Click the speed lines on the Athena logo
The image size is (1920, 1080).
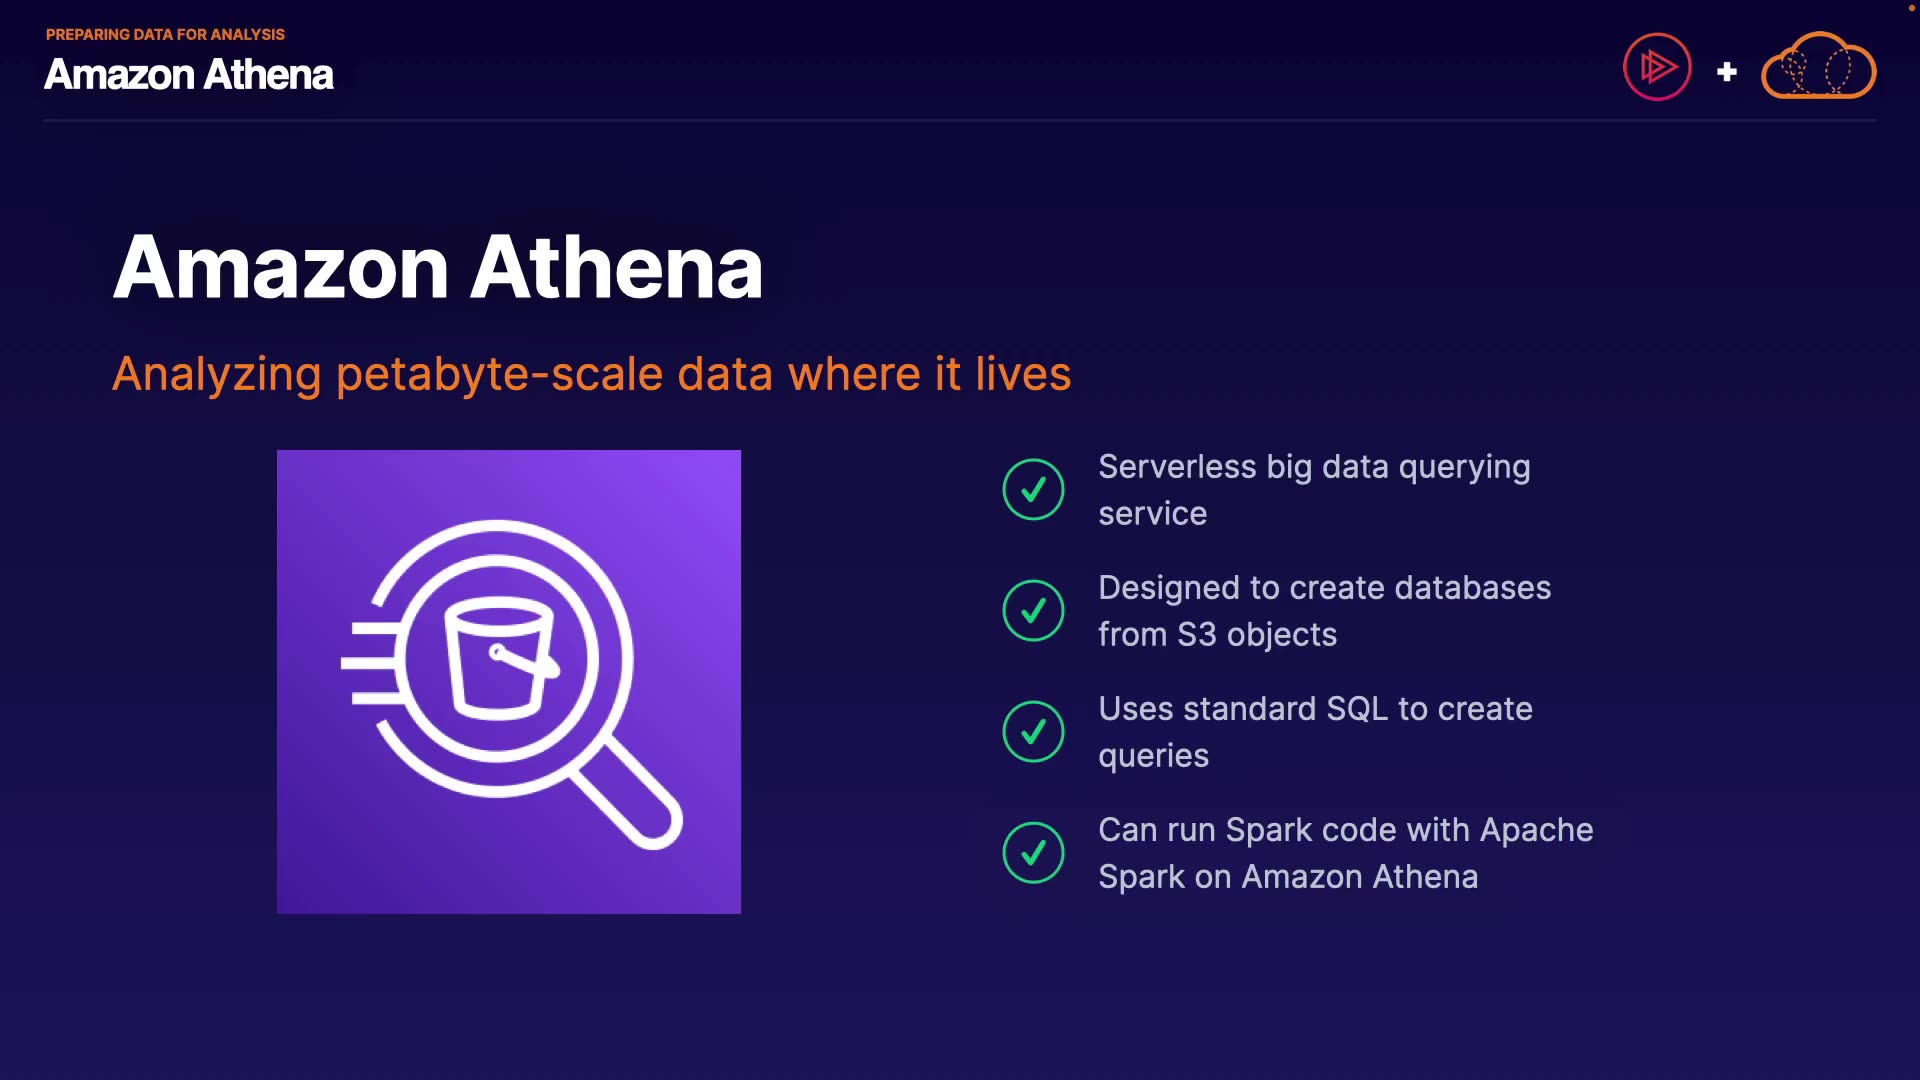click(370, 663)
